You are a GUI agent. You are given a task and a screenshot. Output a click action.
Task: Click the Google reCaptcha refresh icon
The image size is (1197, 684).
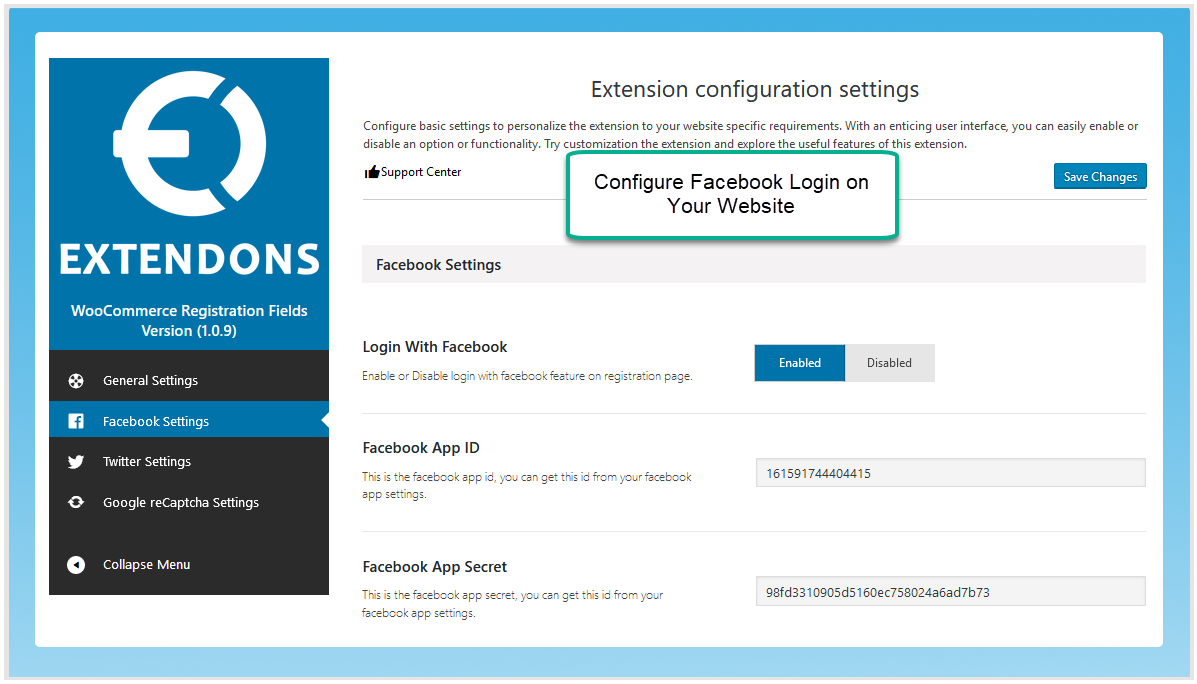click(76, 502)
